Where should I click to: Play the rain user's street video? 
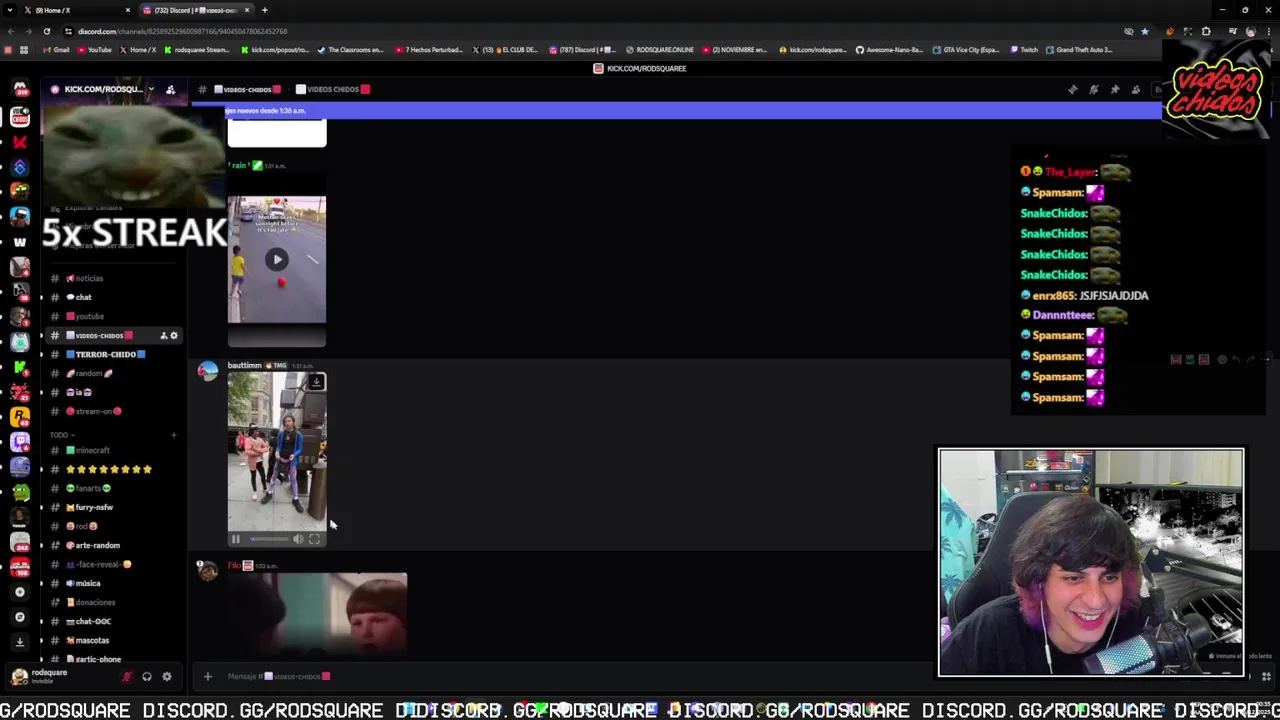tap(277, 260)
